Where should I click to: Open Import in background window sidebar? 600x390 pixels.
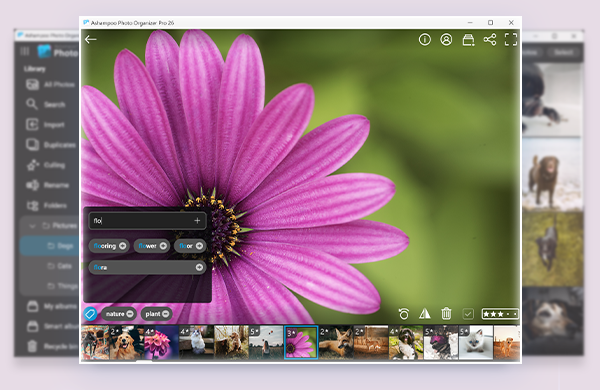[45, 125]
